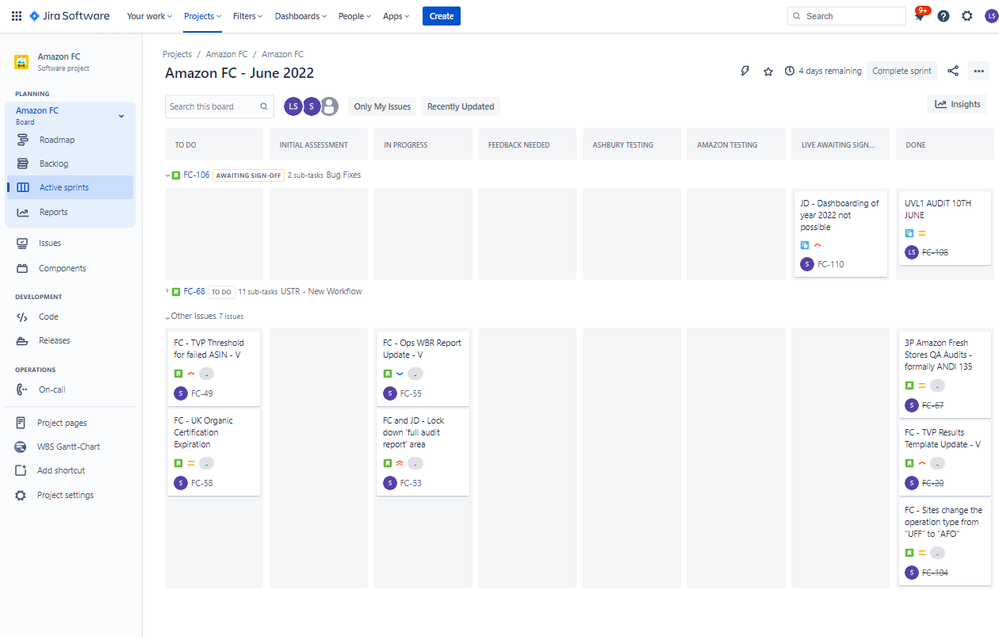
Task: Open On-call in the sidebar
Action: click(x=70, y=389)
